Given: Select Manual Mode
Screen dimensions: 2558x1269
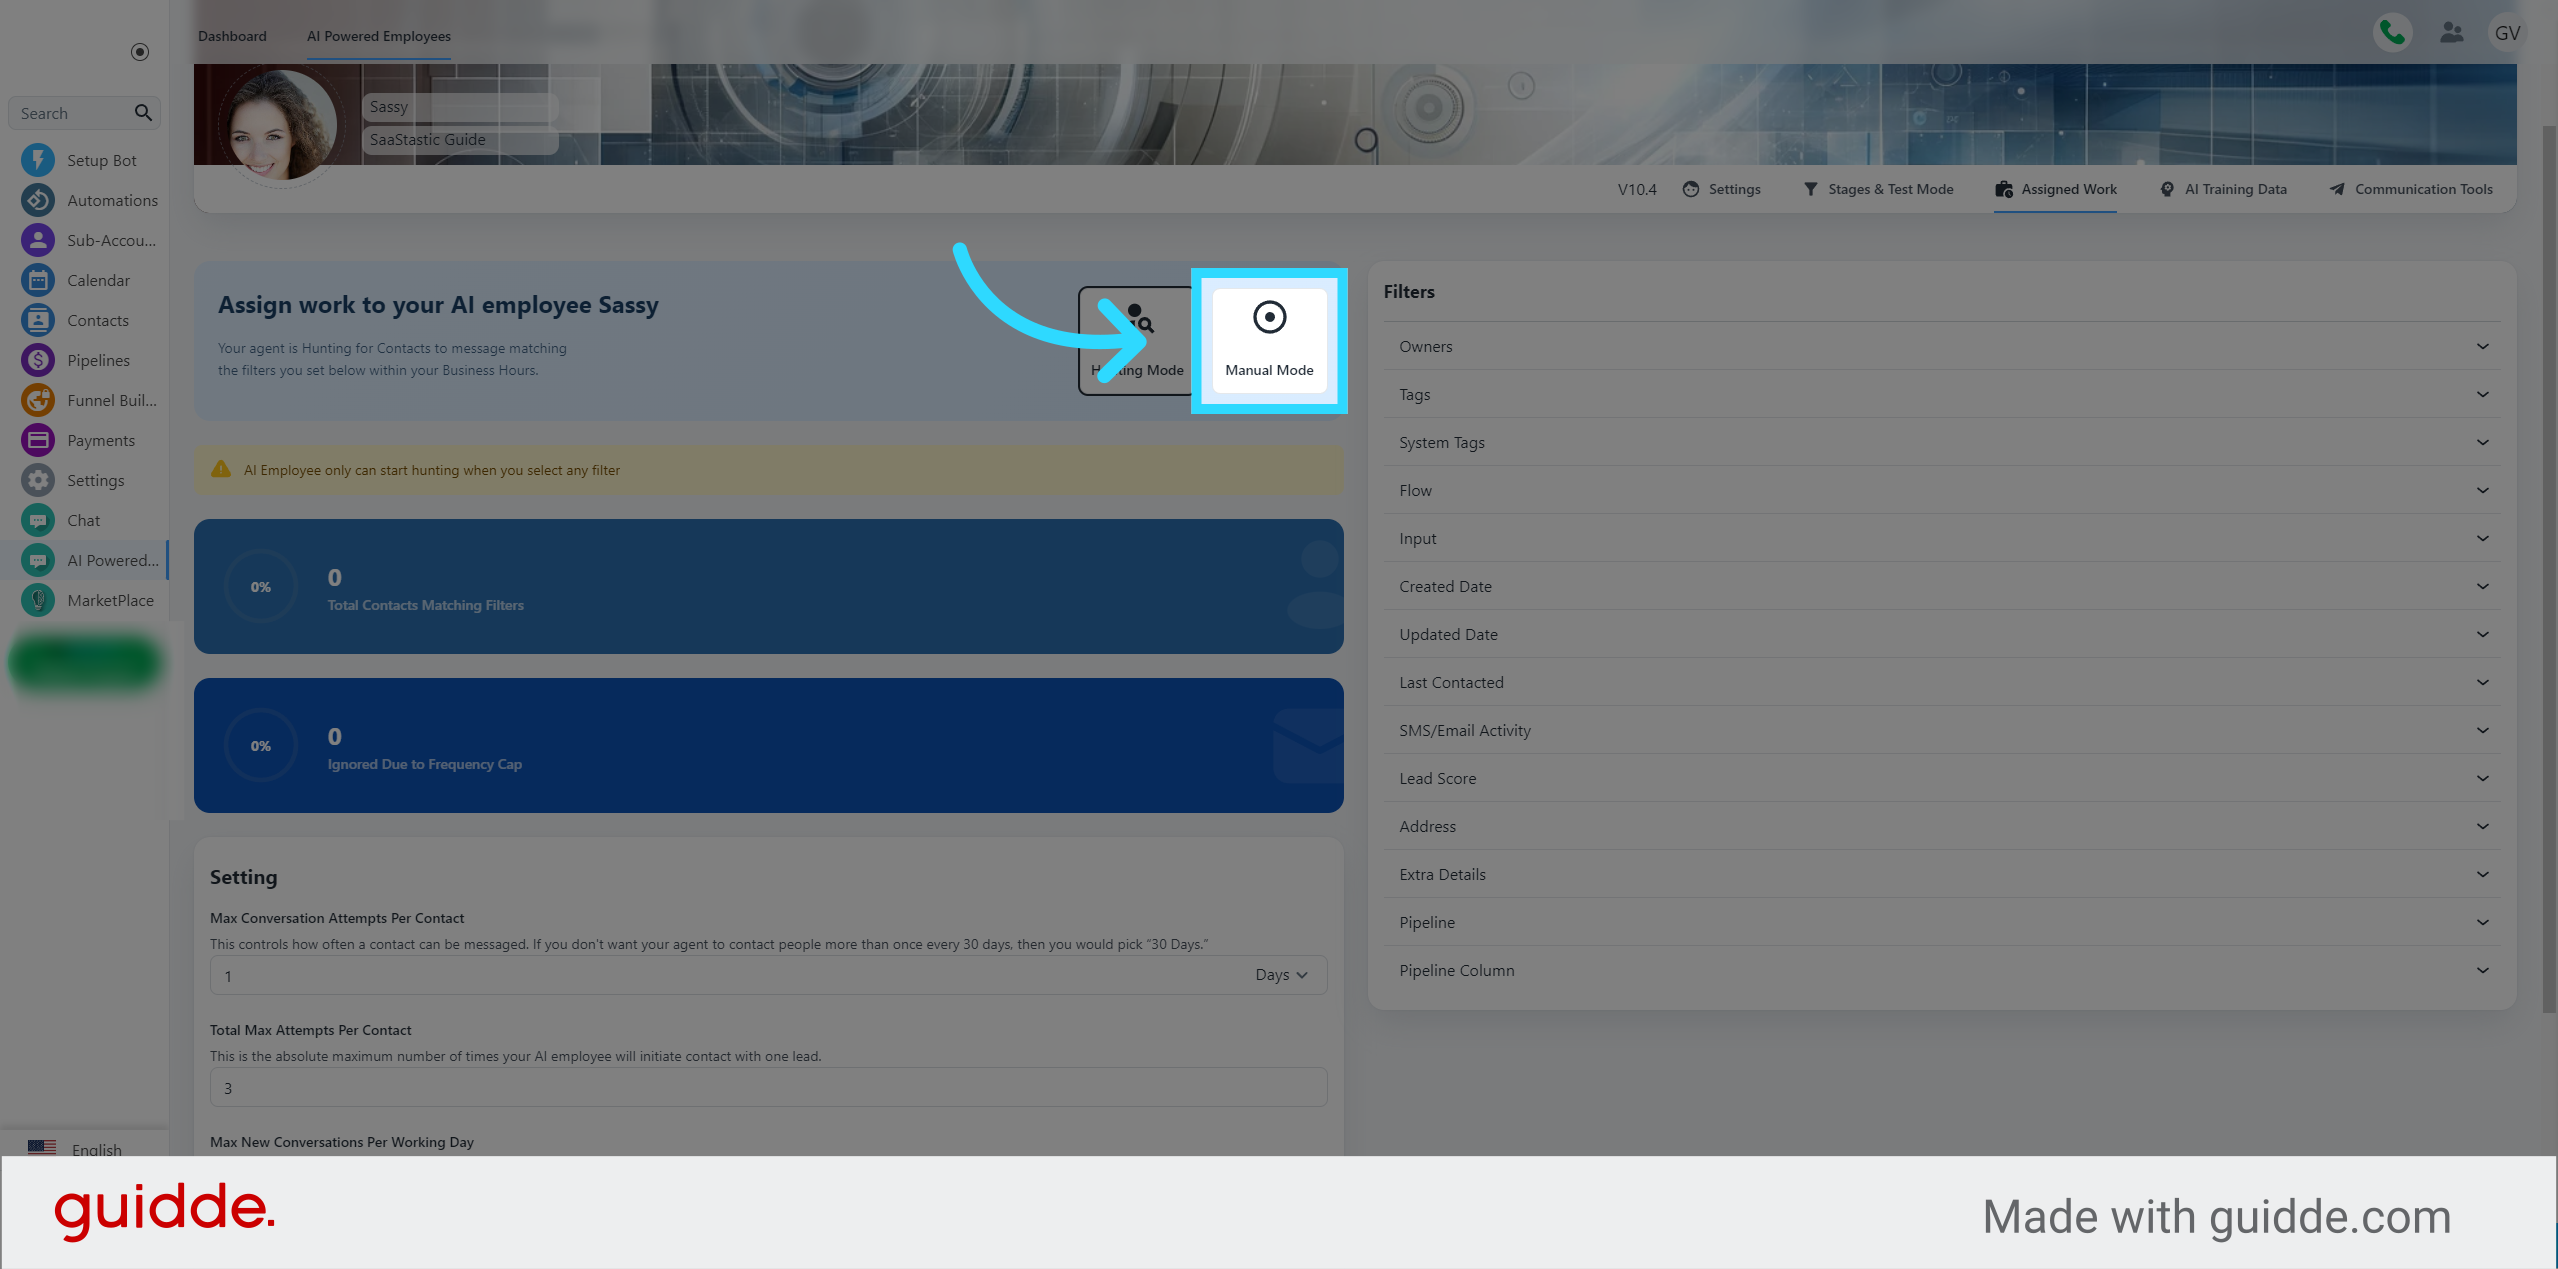Looking at the screenshot, I should 1269,341.
